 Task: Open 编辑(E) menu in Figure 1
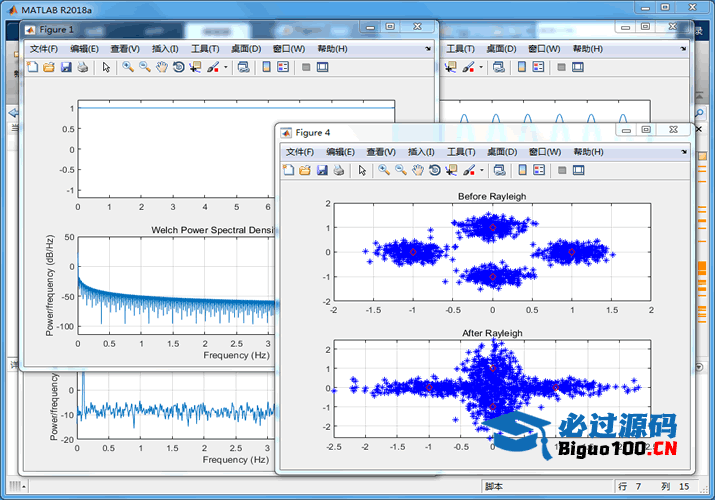tap(84, 49)
